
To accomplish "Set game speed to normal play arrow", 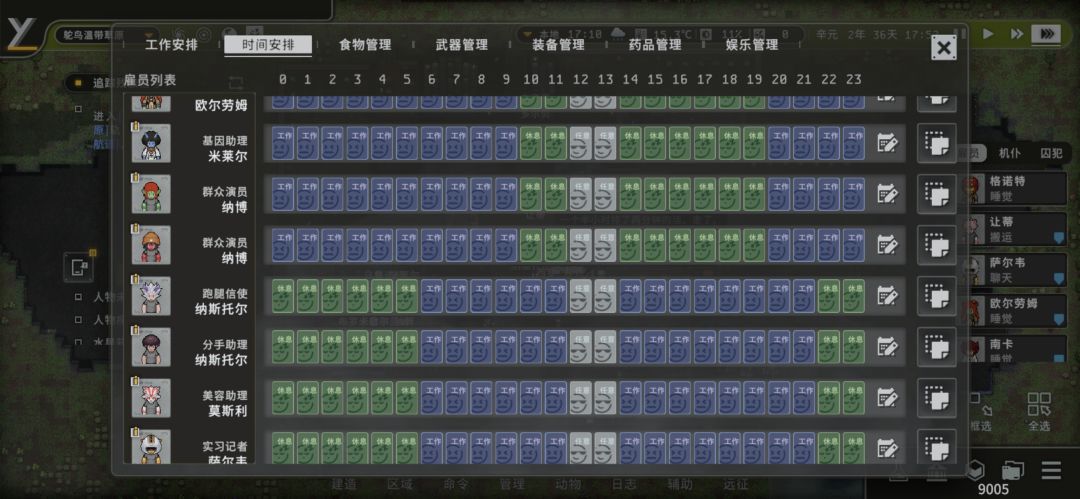I will (x=988, y=34).
